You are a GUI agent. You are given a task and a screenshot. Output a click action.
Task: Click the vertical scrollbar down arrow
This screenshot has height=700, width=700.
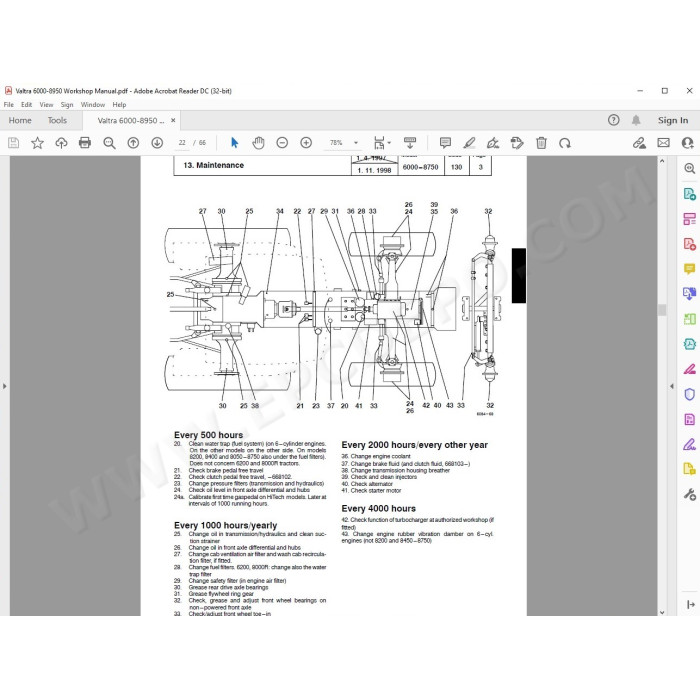662,612
